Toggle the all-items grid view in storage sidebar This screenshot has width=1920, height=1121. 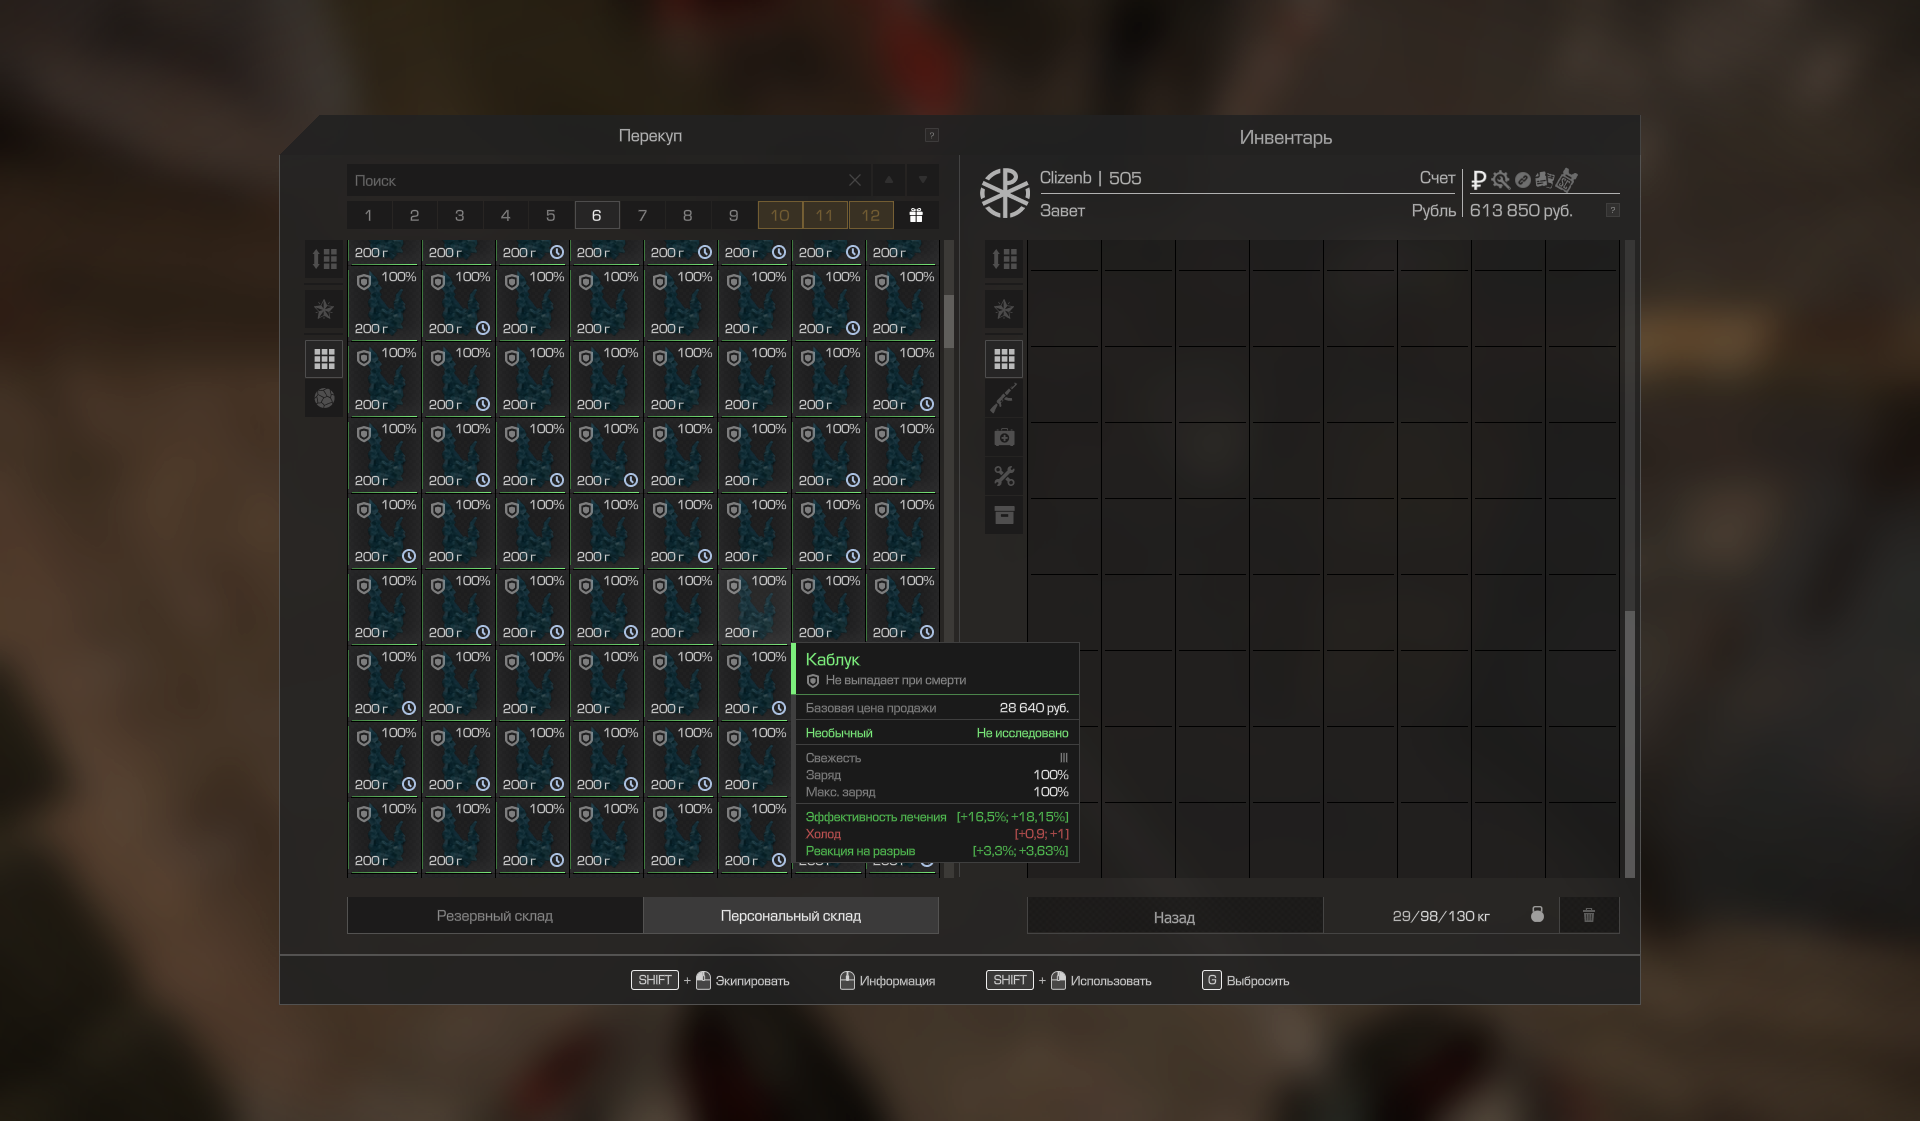pos(324,358)
